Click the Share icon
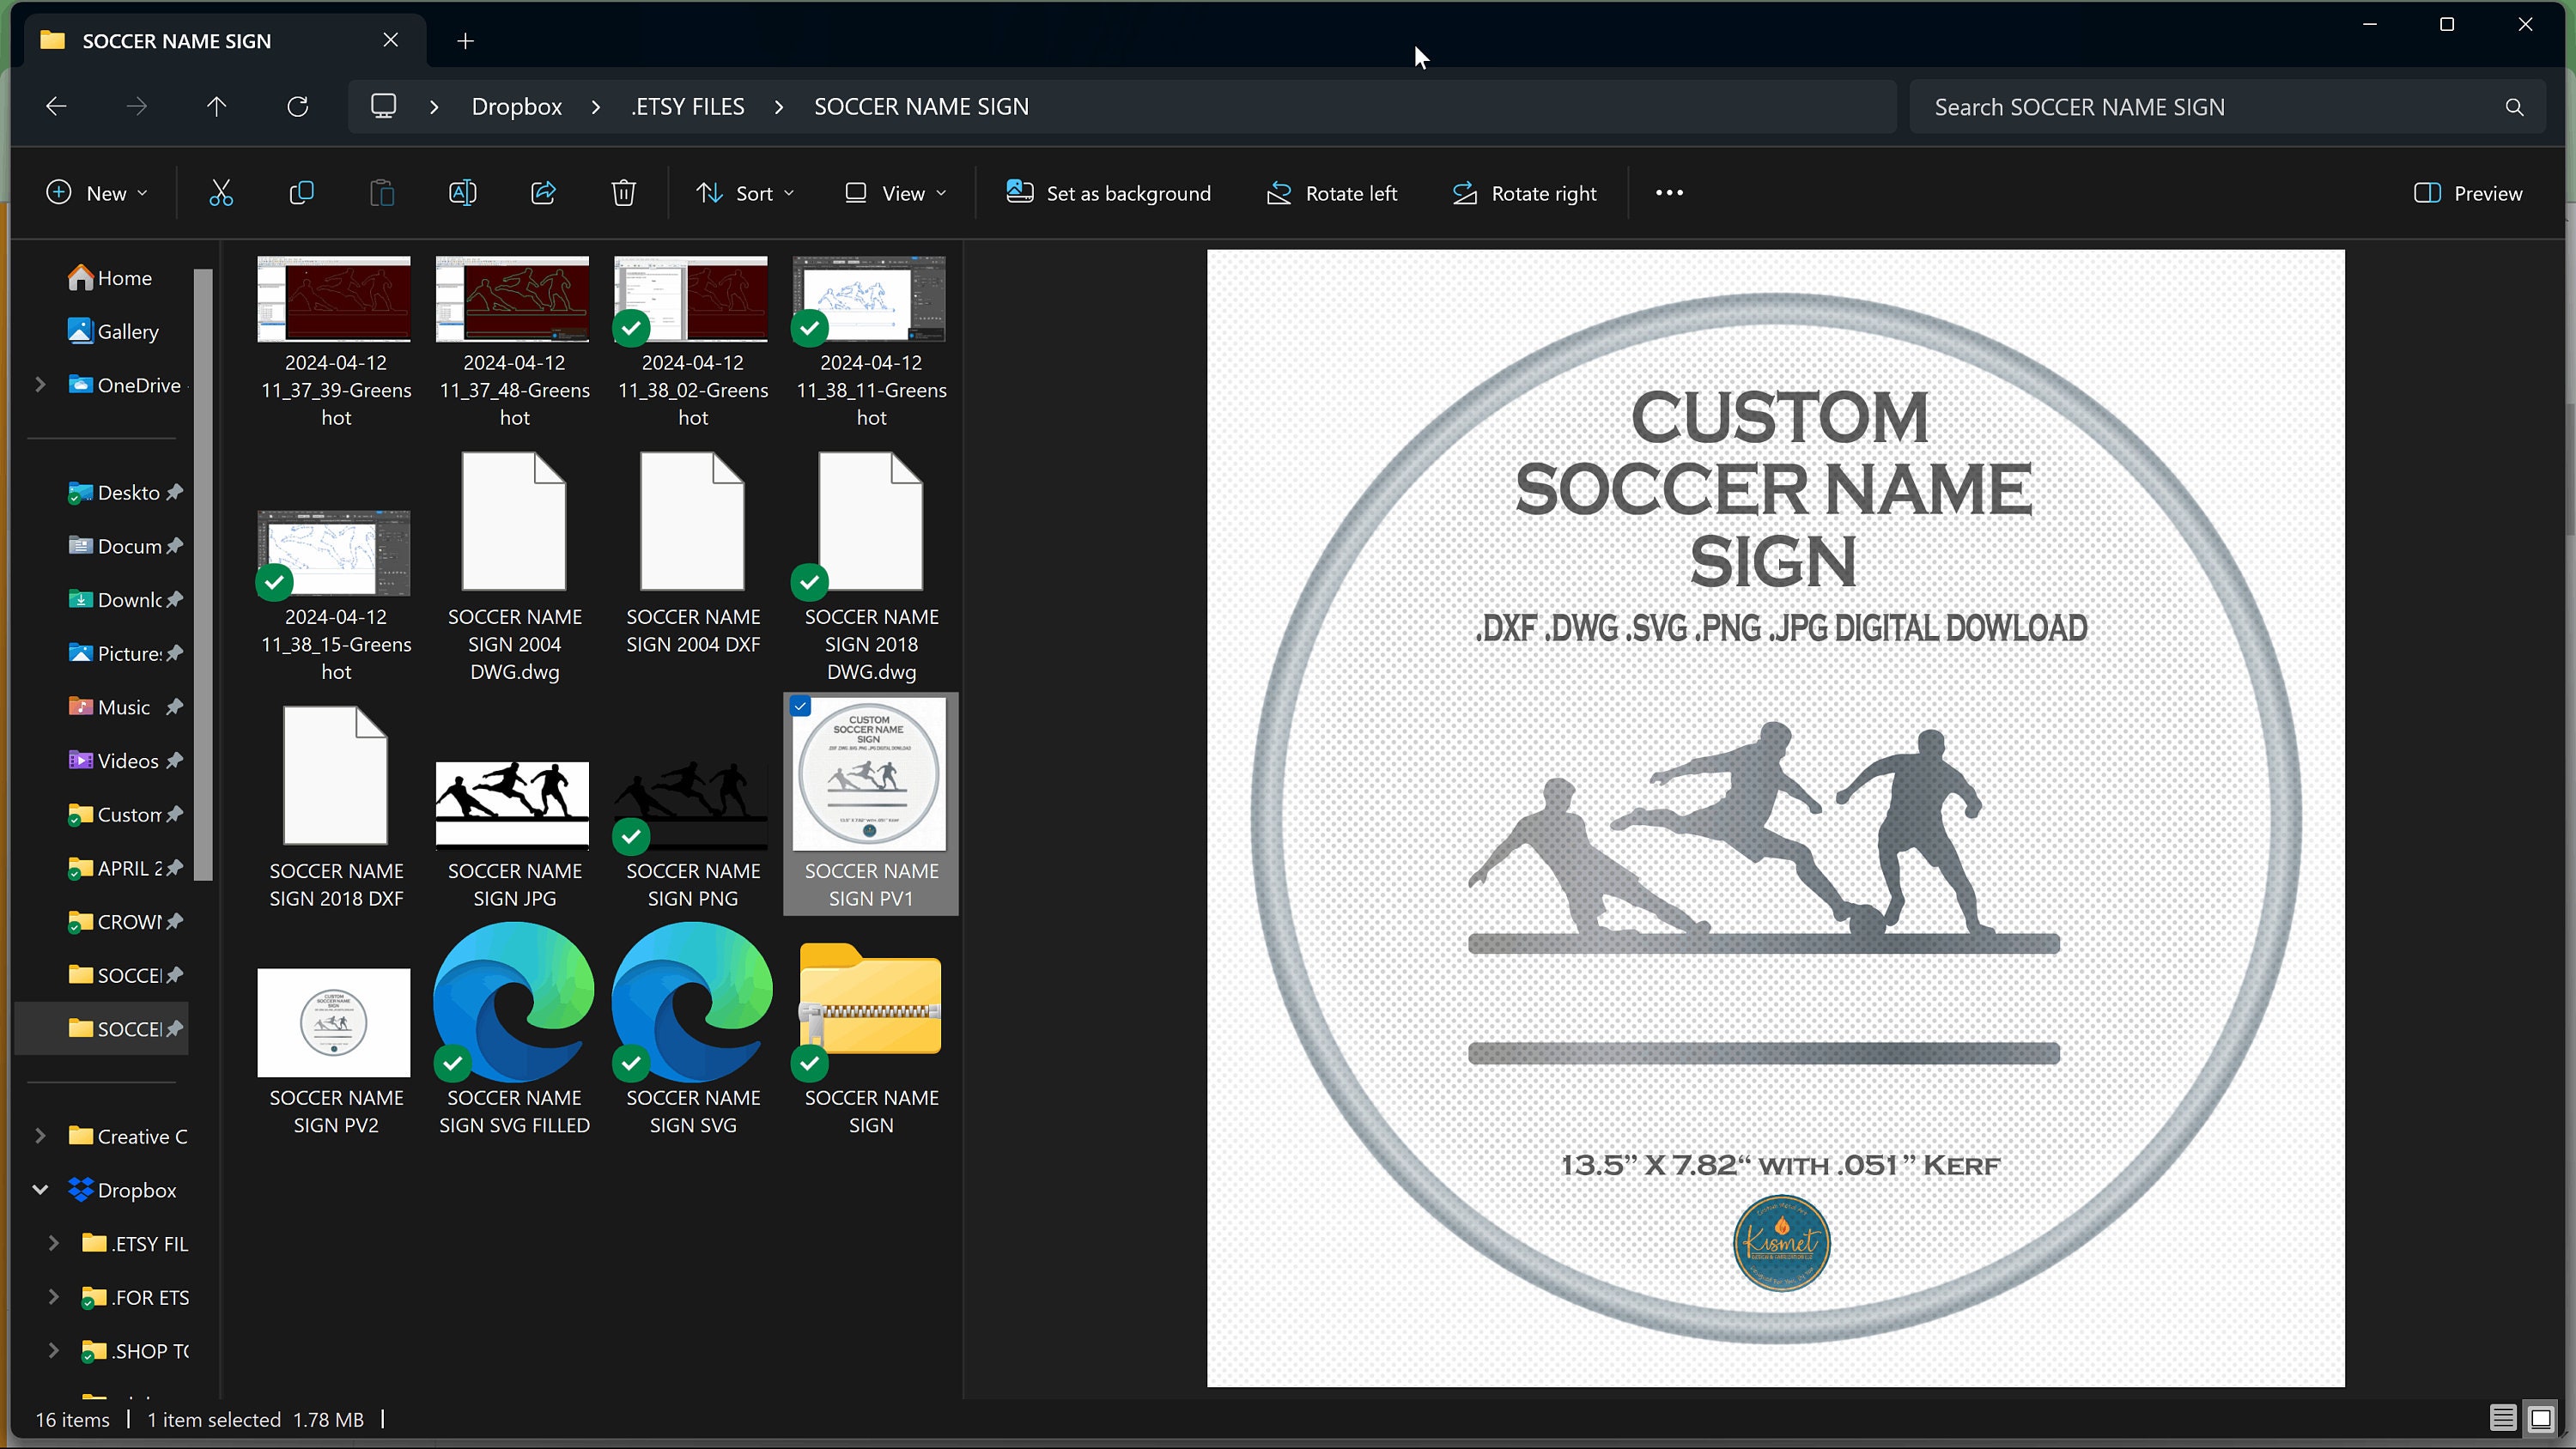2576x1449 pixels. click(542, 192)
